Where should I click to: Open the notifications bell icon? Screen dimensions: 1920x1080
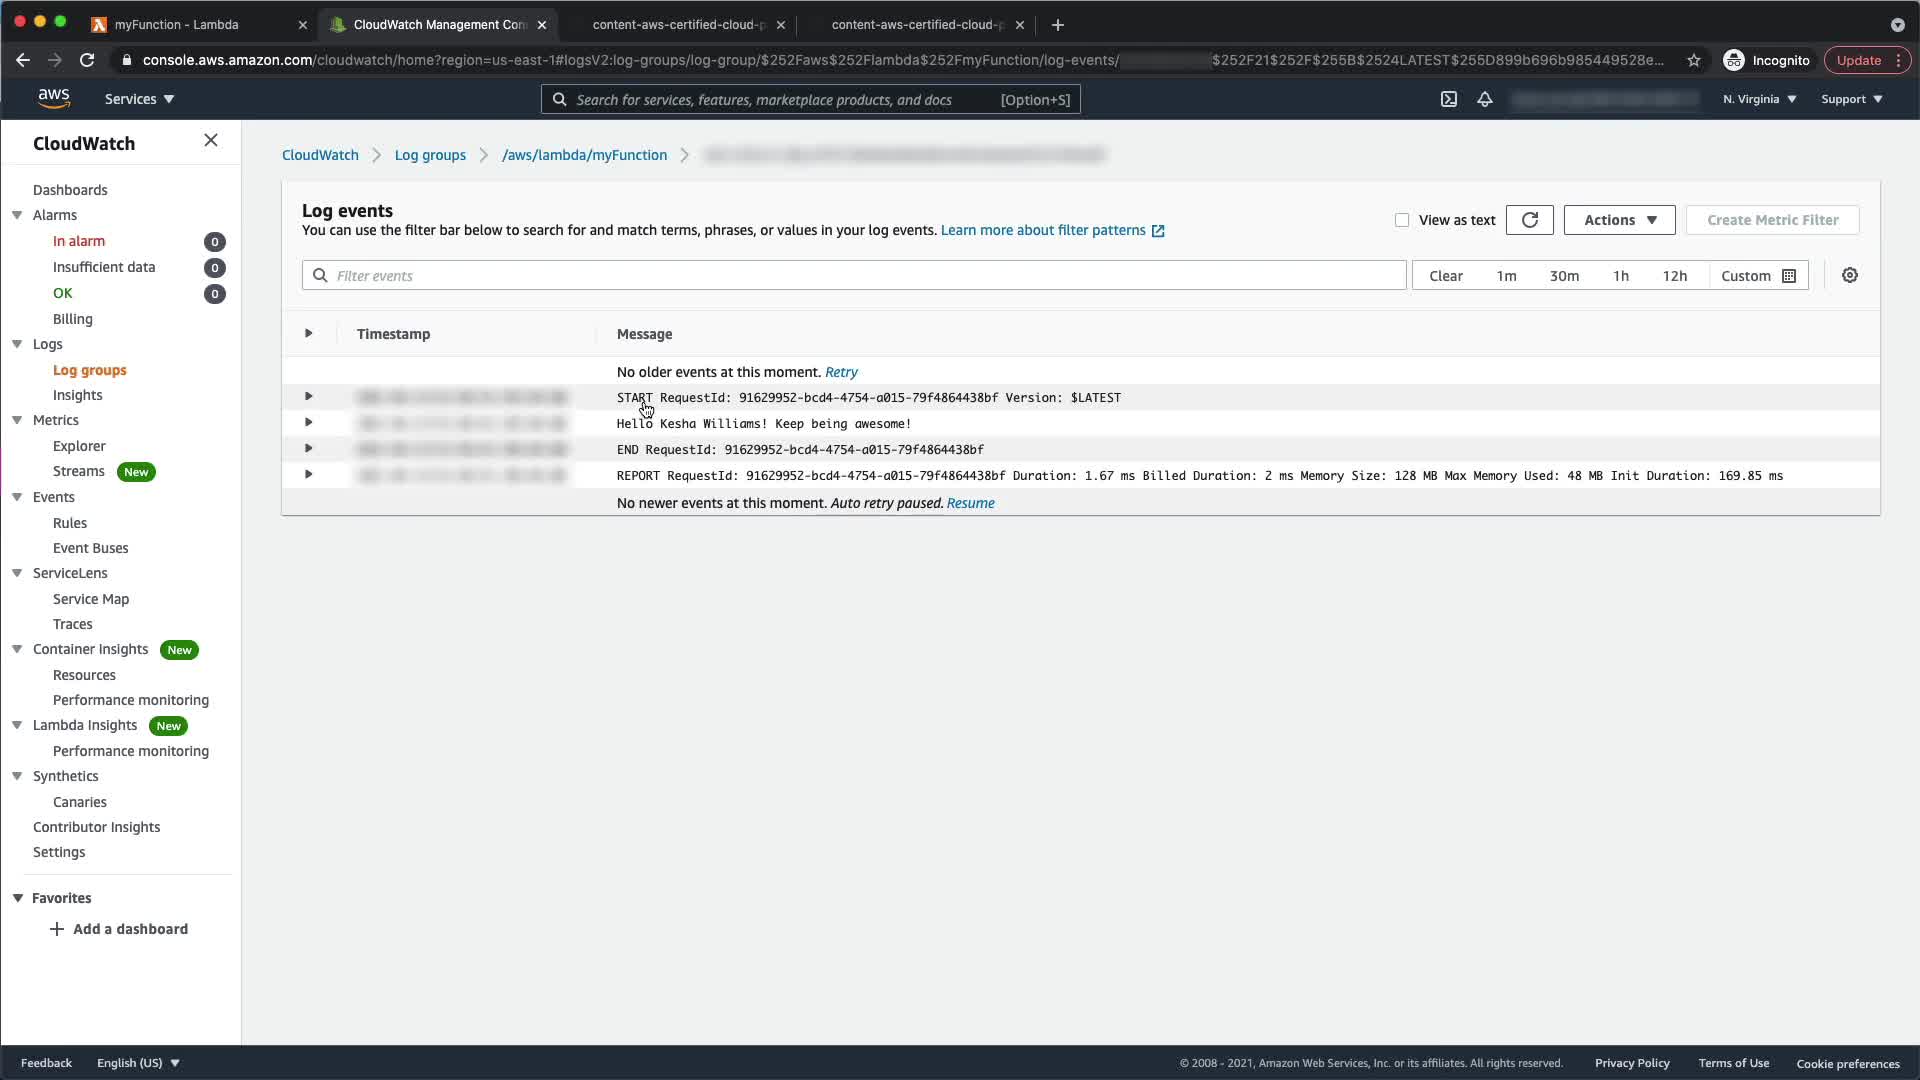(x=1485, y=99)
